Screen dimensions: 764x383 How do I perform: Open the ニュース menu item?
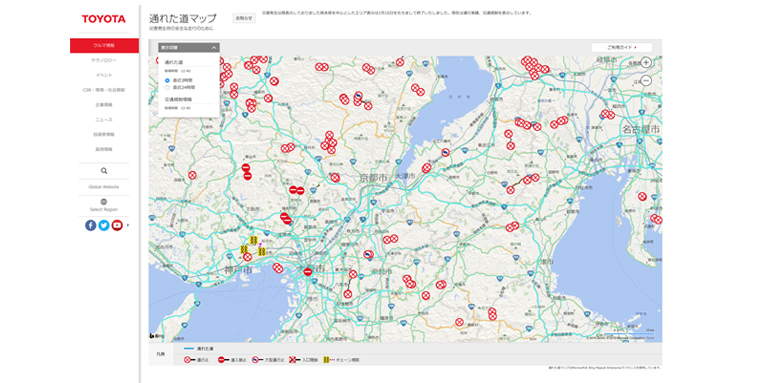coord(104,119)
